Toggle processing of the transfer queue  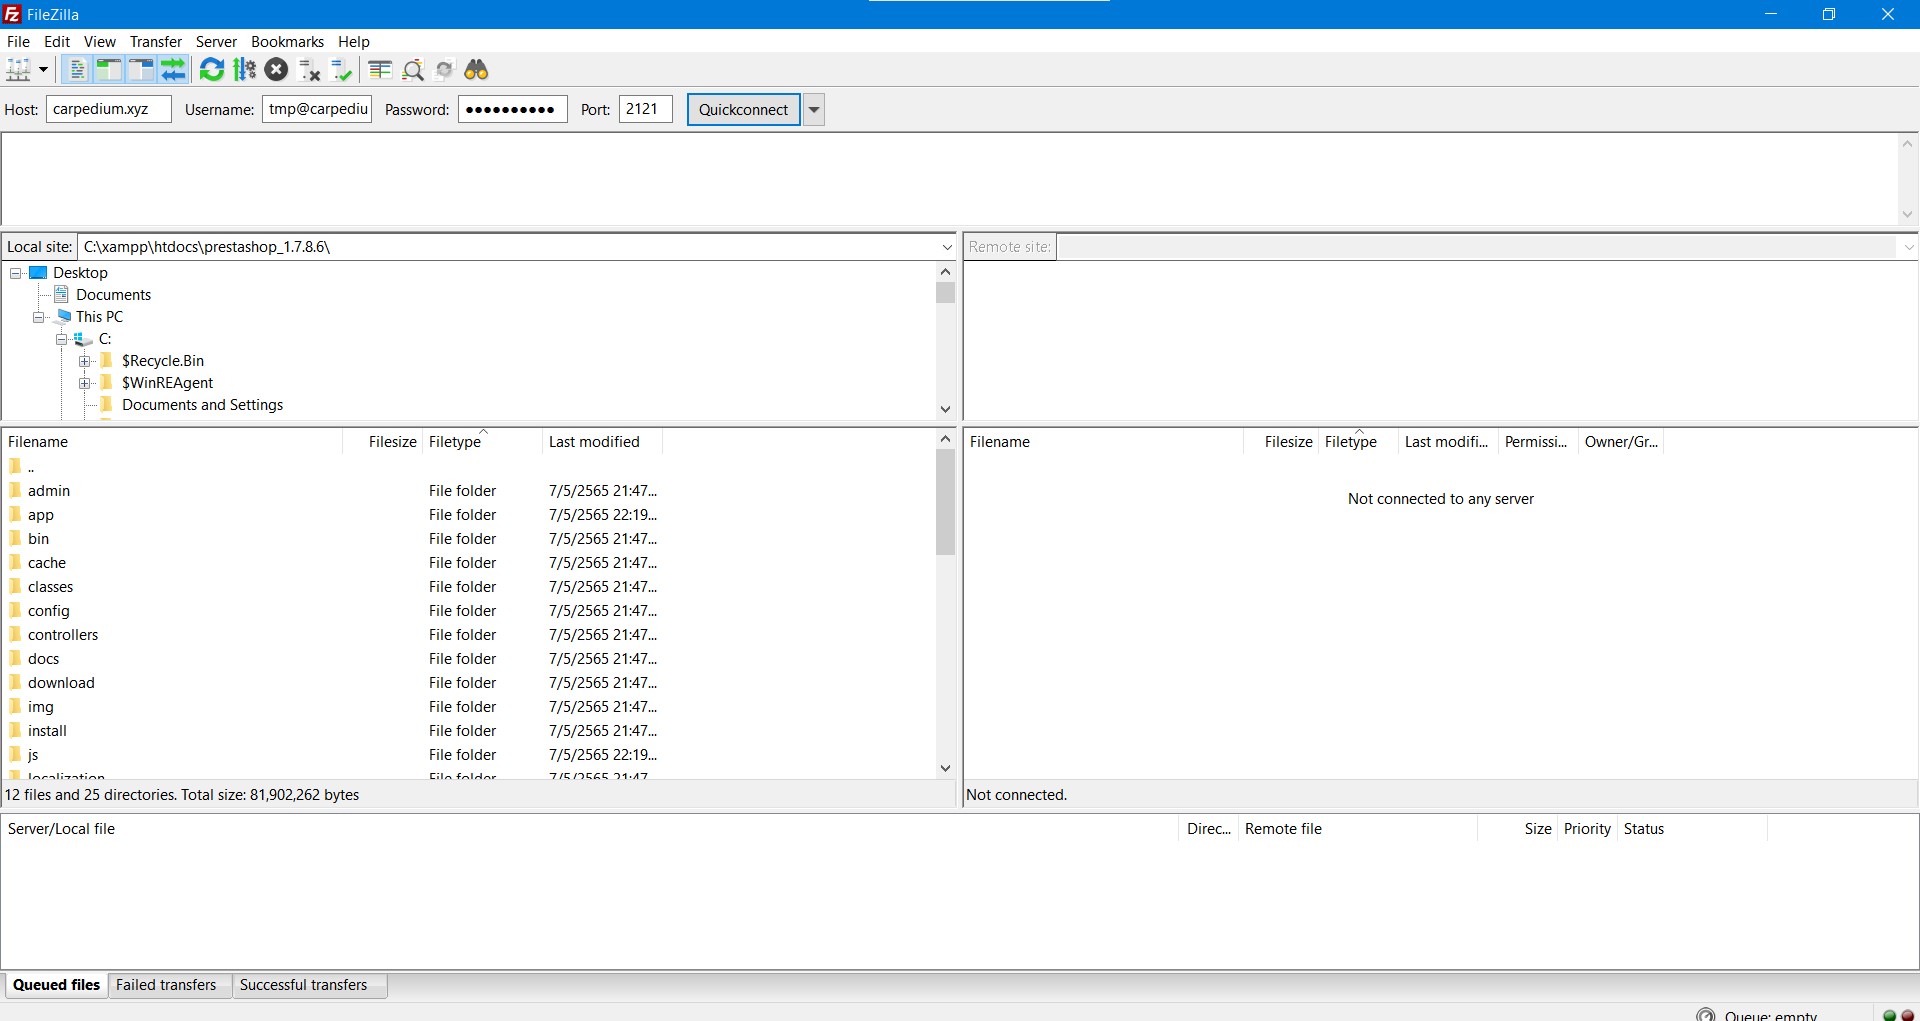click(245, 70)
